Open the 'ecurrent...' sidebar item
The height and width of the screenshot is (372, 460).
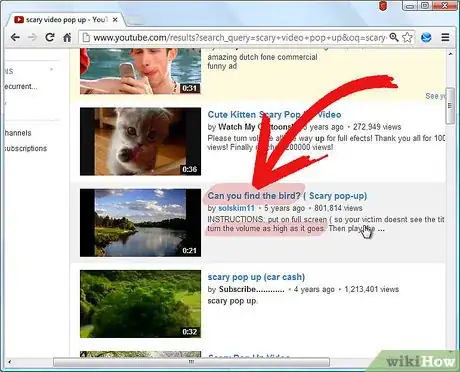coord(21,86)
